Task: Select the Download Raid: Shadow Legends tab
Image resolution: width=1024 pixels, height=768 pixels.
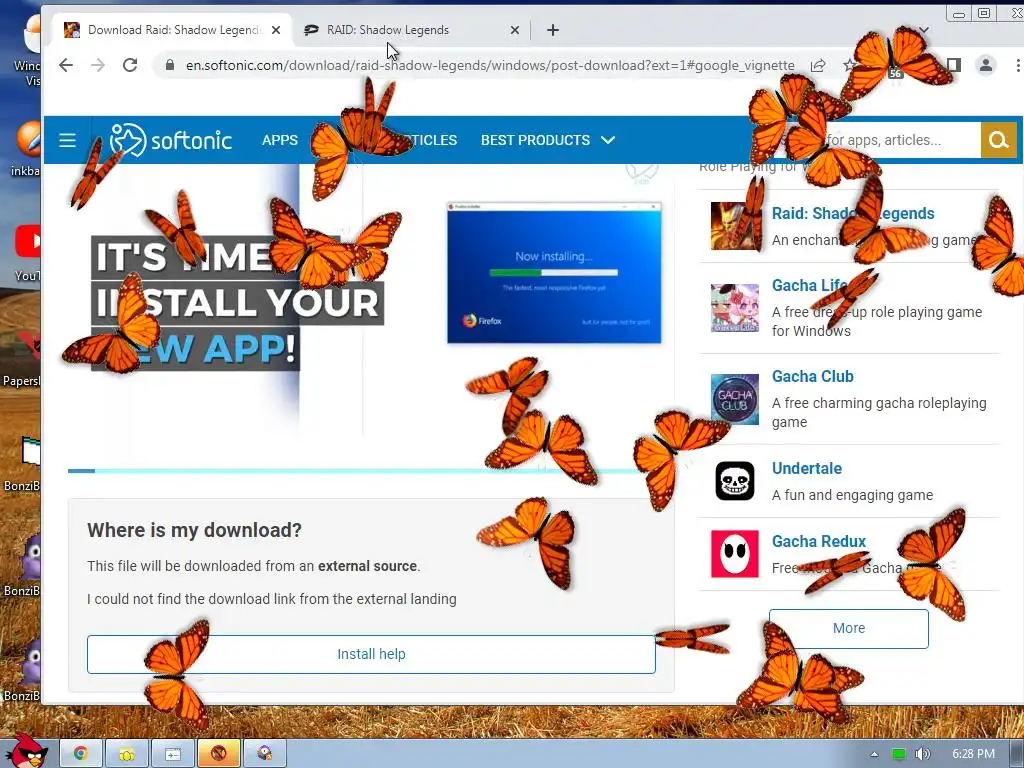Action: coord(173,29)
